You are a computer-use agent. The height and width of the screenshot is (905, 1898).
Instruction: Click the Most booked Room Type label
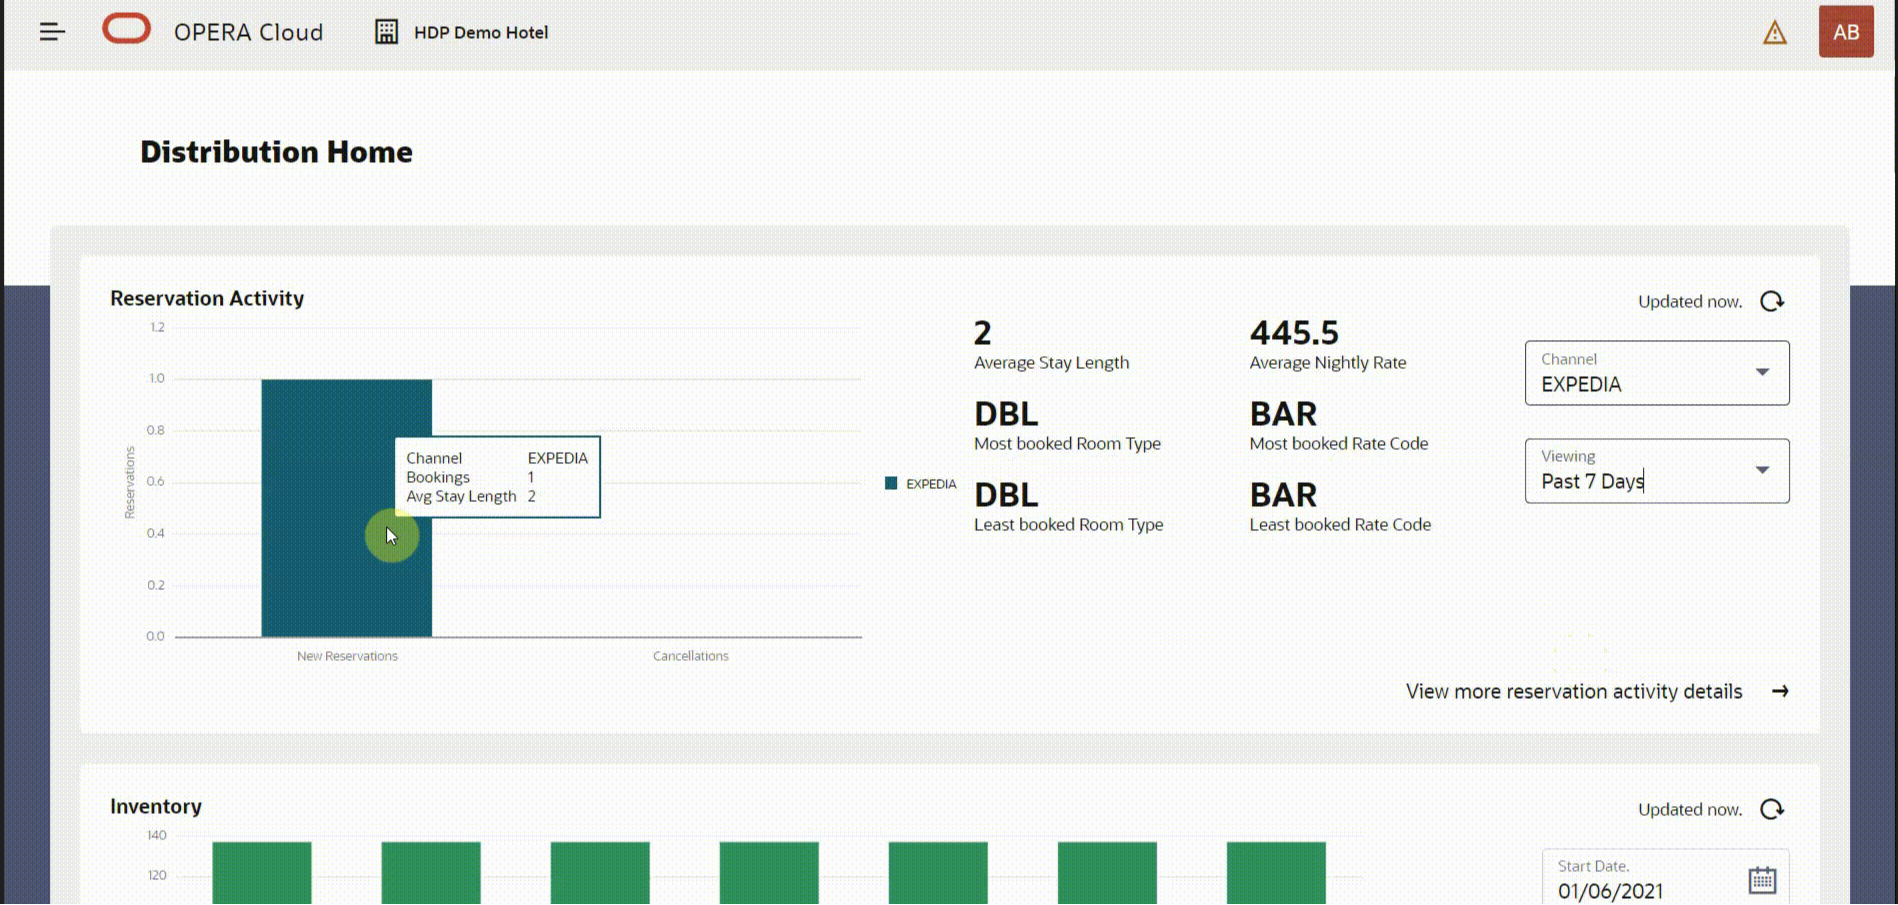pyautogui.click(x=1068, y=443)
